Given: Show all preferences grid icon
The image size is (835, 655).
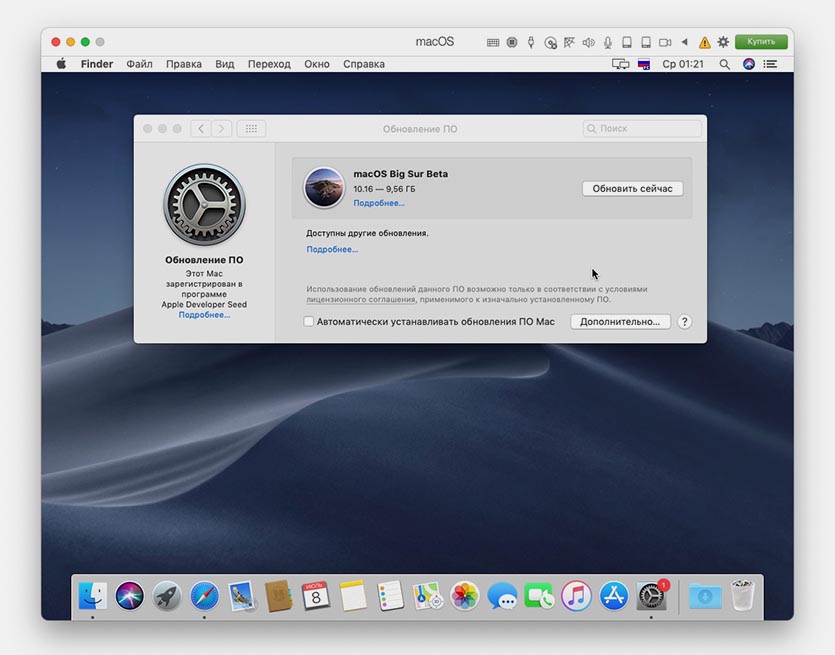Looking at the screenshot, I should coord(251,129).
